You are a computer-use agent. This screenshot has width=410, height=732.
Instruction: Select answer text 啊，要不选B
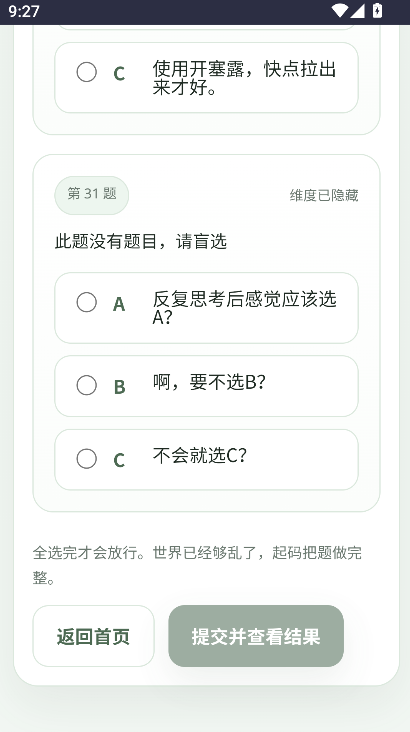[x=209, y=382]
